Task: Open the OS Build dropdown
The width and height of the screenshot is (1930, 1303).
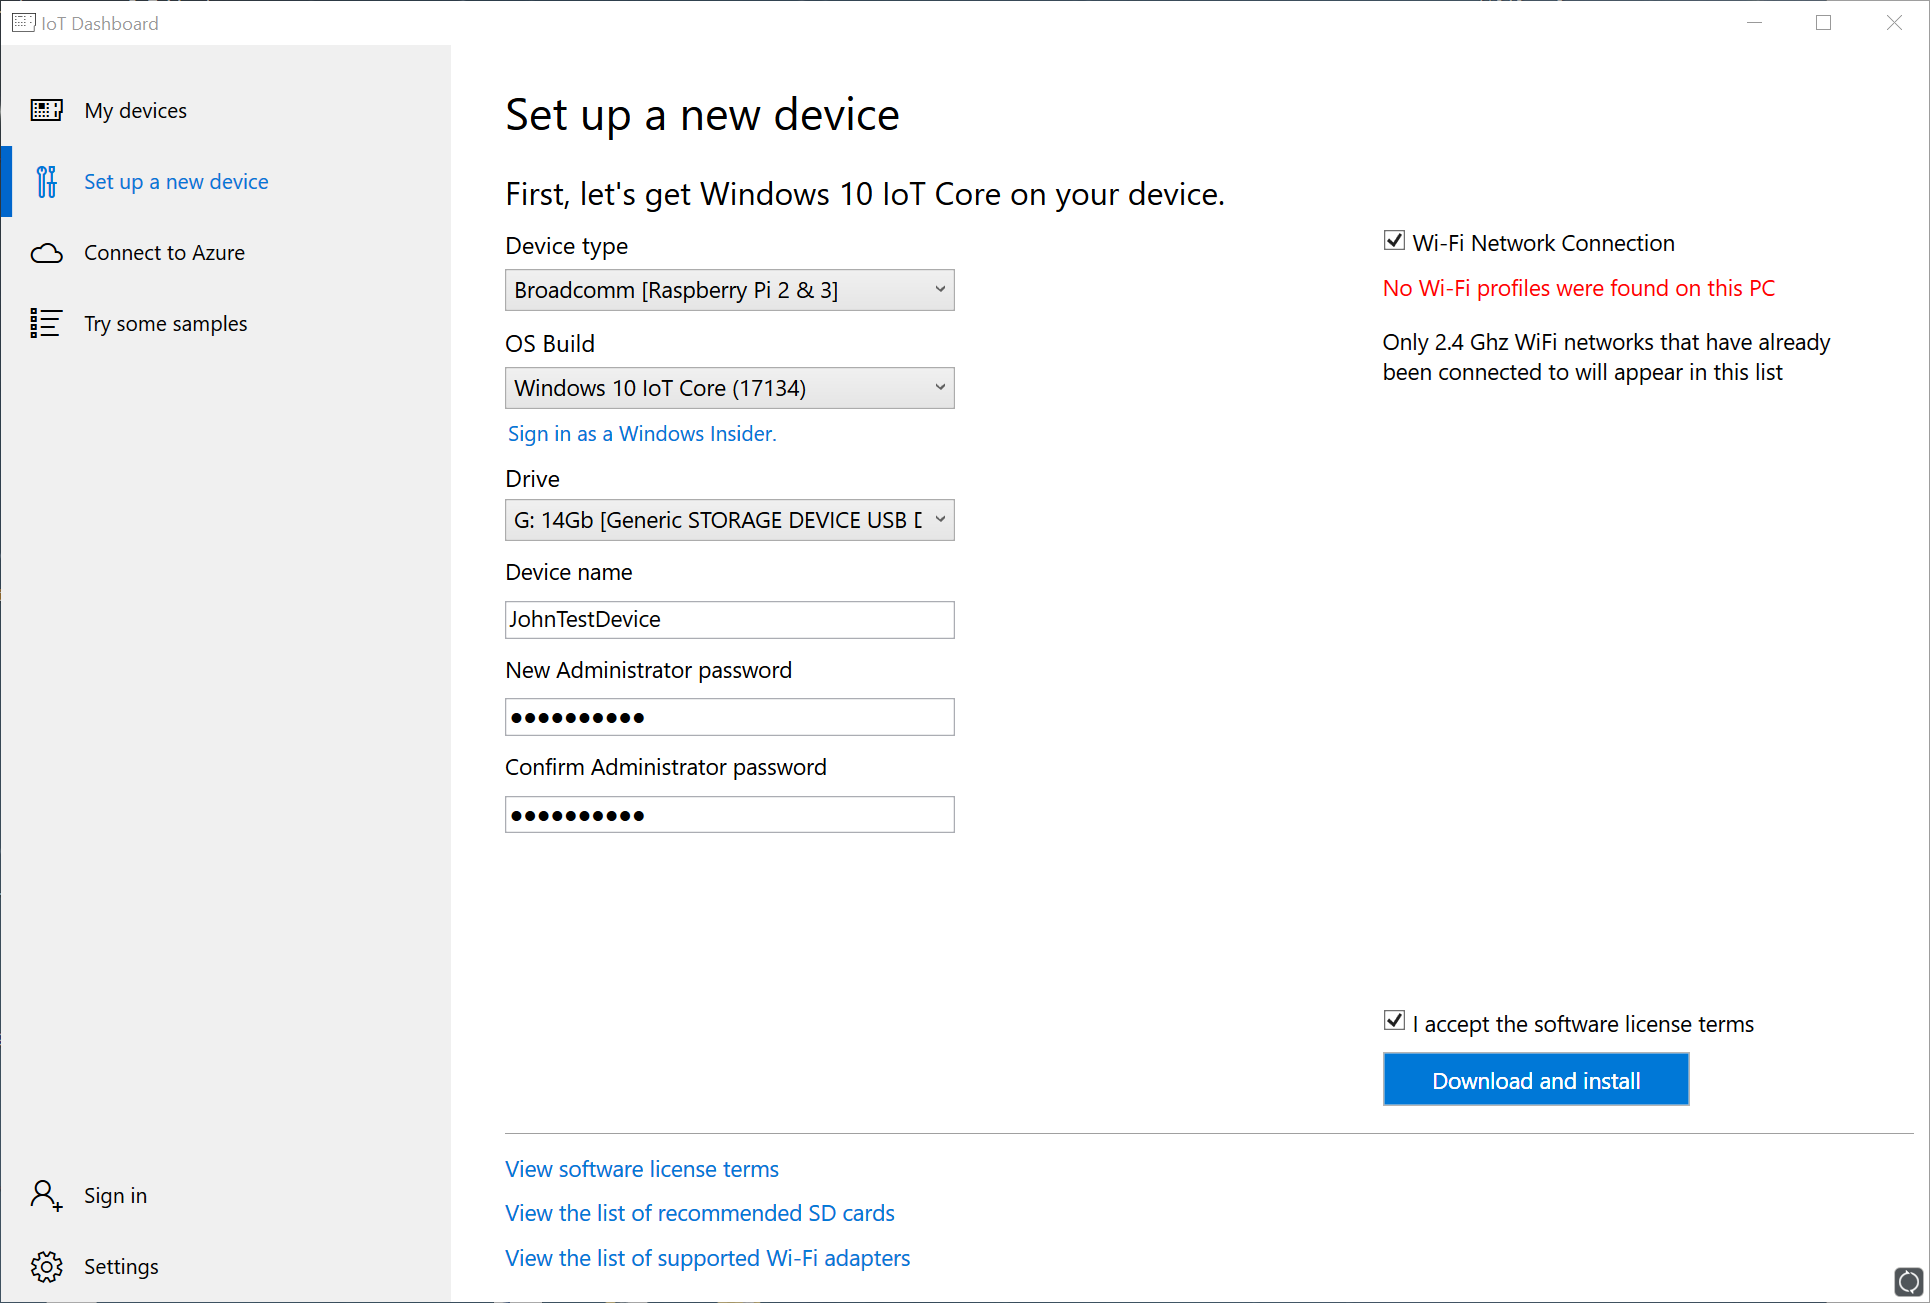Action: 729,388
